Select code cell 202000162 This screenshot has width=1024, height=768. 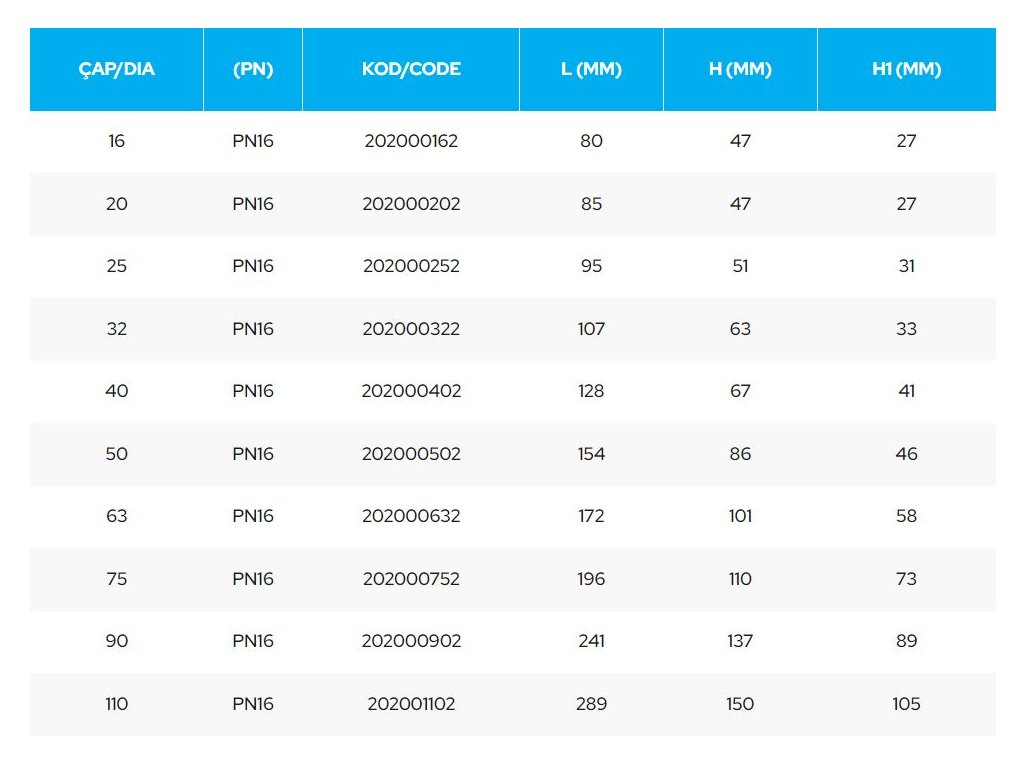coord(411,141)
